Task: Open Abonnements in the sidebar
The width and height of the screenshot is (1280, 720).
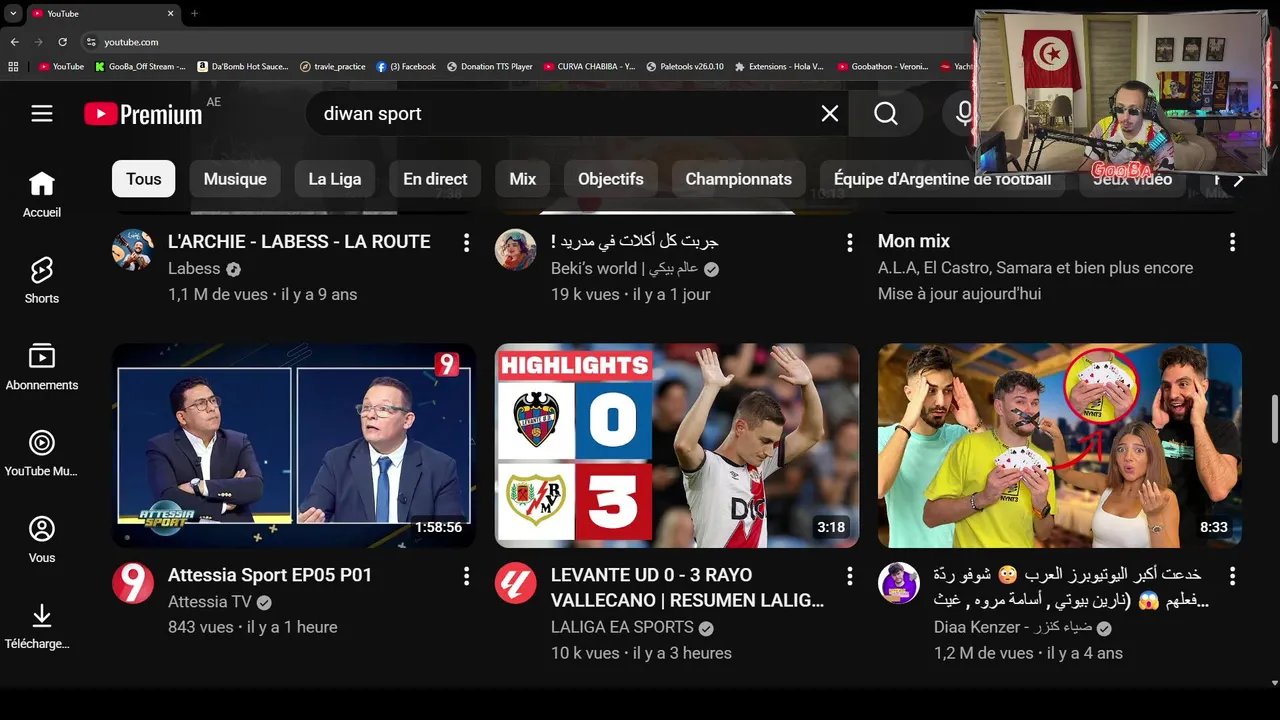Action: coord(42,368)
